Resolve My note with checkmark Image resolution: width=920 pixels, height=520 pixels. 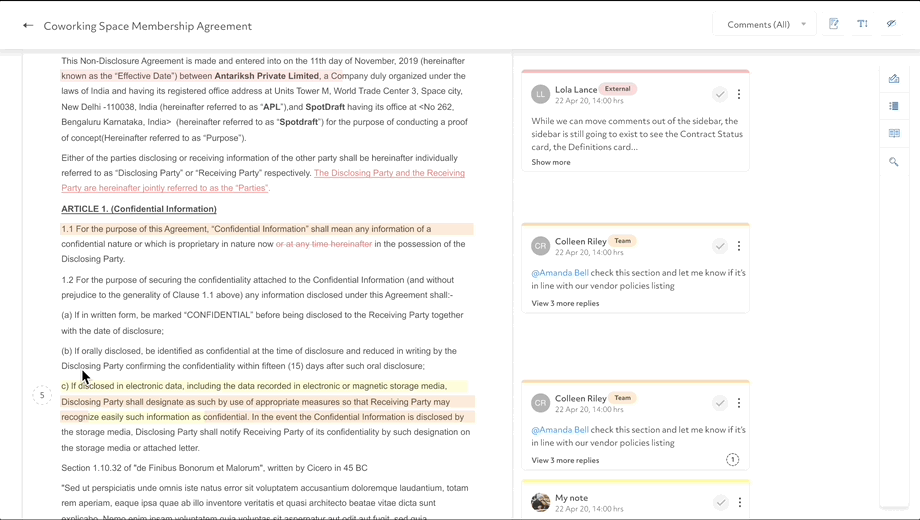[x=721, y=502]
